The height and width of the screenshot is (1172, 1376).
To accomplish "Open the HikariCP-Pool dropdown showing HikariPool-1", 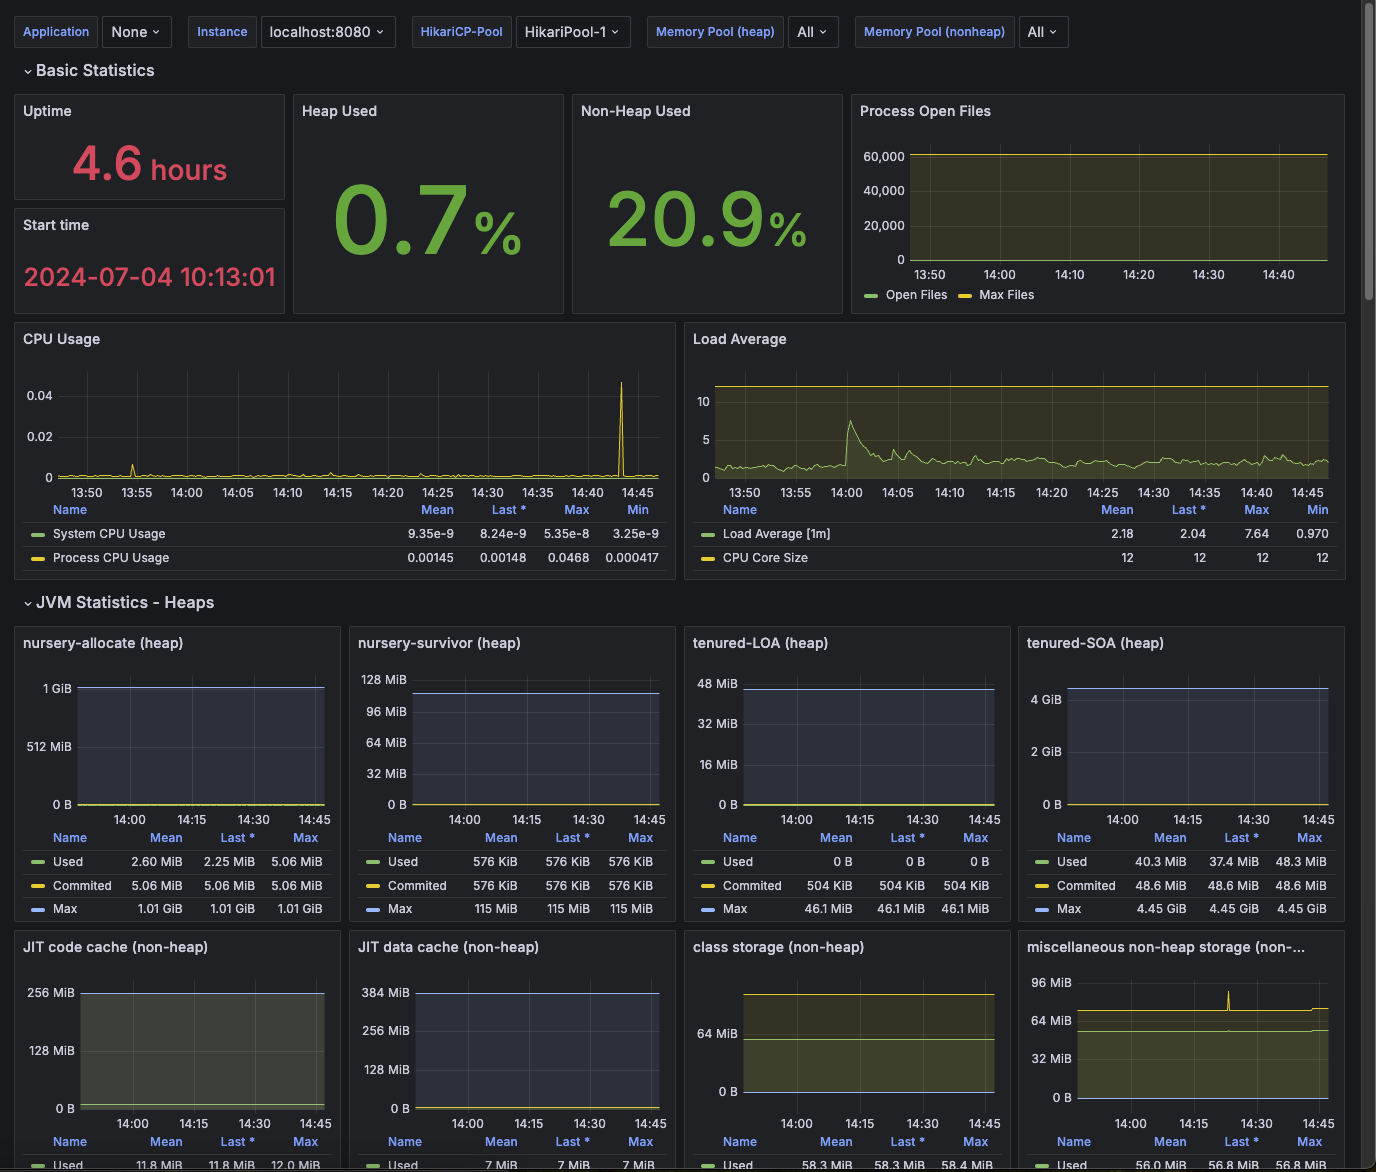I will tap(572, 32).
